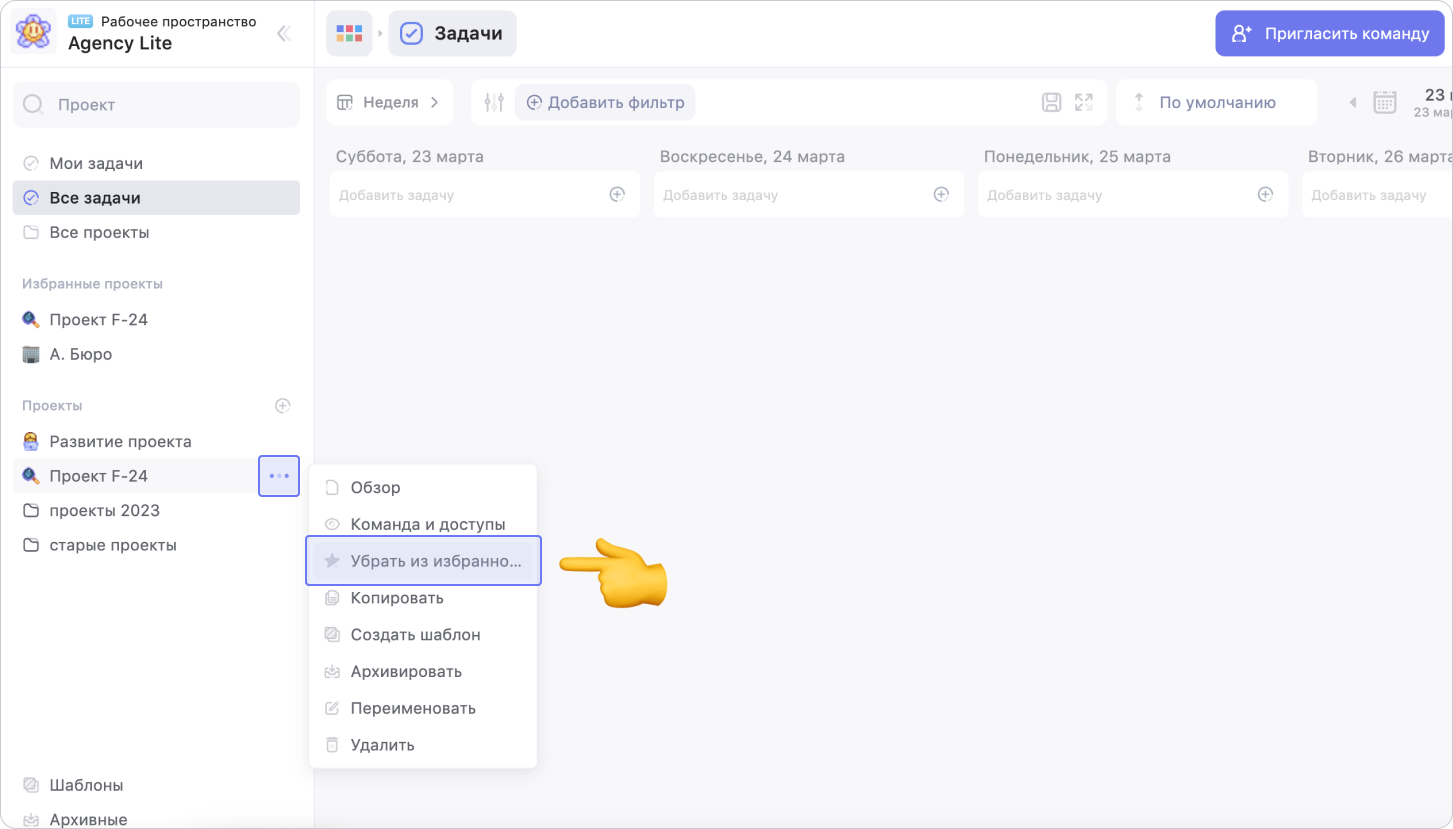Open Неделя view dropdown
The height and width of the screenshot is (829, 1453).
point(389,102)
